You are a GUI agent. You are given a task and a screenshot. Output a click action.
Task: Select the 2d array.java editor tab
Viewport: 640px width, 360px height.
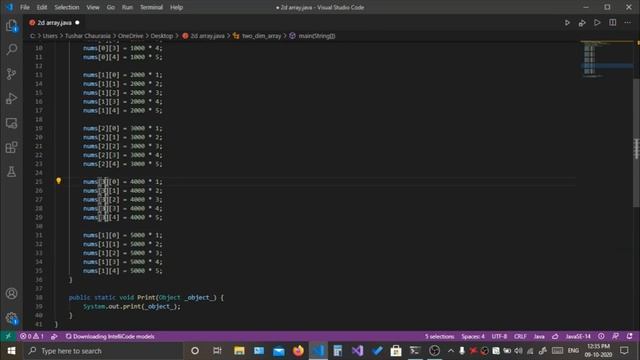click(54, 23)
